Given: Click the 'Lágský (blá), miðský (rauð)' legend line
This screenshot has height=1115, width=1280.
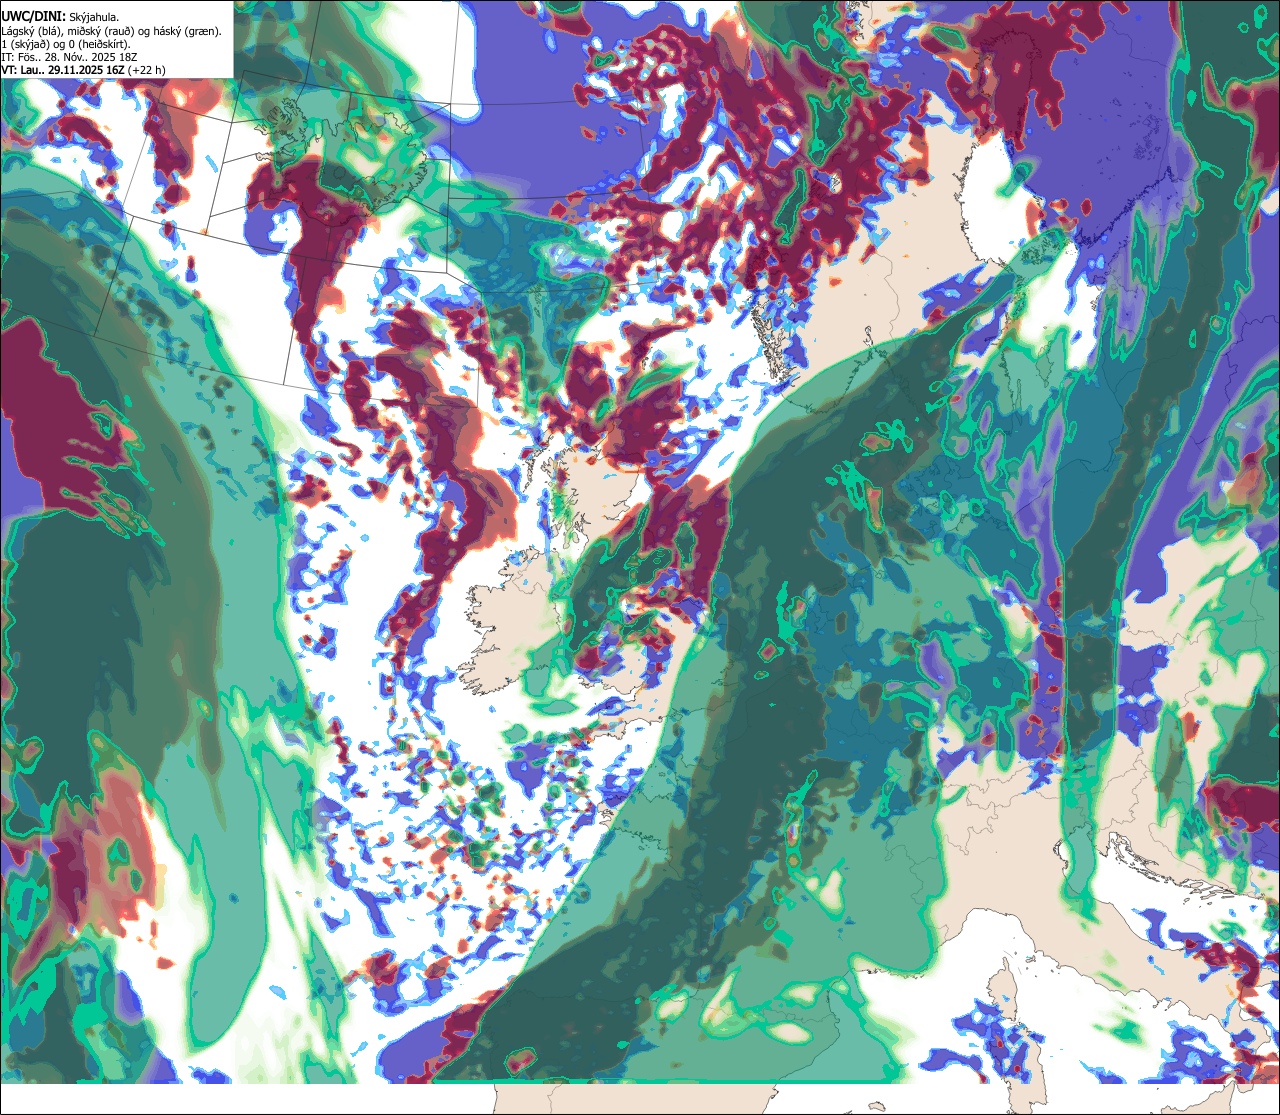Looking at the screenshot, I should pyautogui.click(x=112, y=31).
